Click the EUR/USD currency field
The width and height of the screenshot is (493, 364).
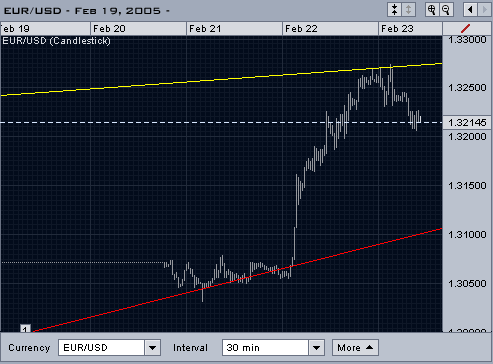pyautogui.click(x=101, y=348)
